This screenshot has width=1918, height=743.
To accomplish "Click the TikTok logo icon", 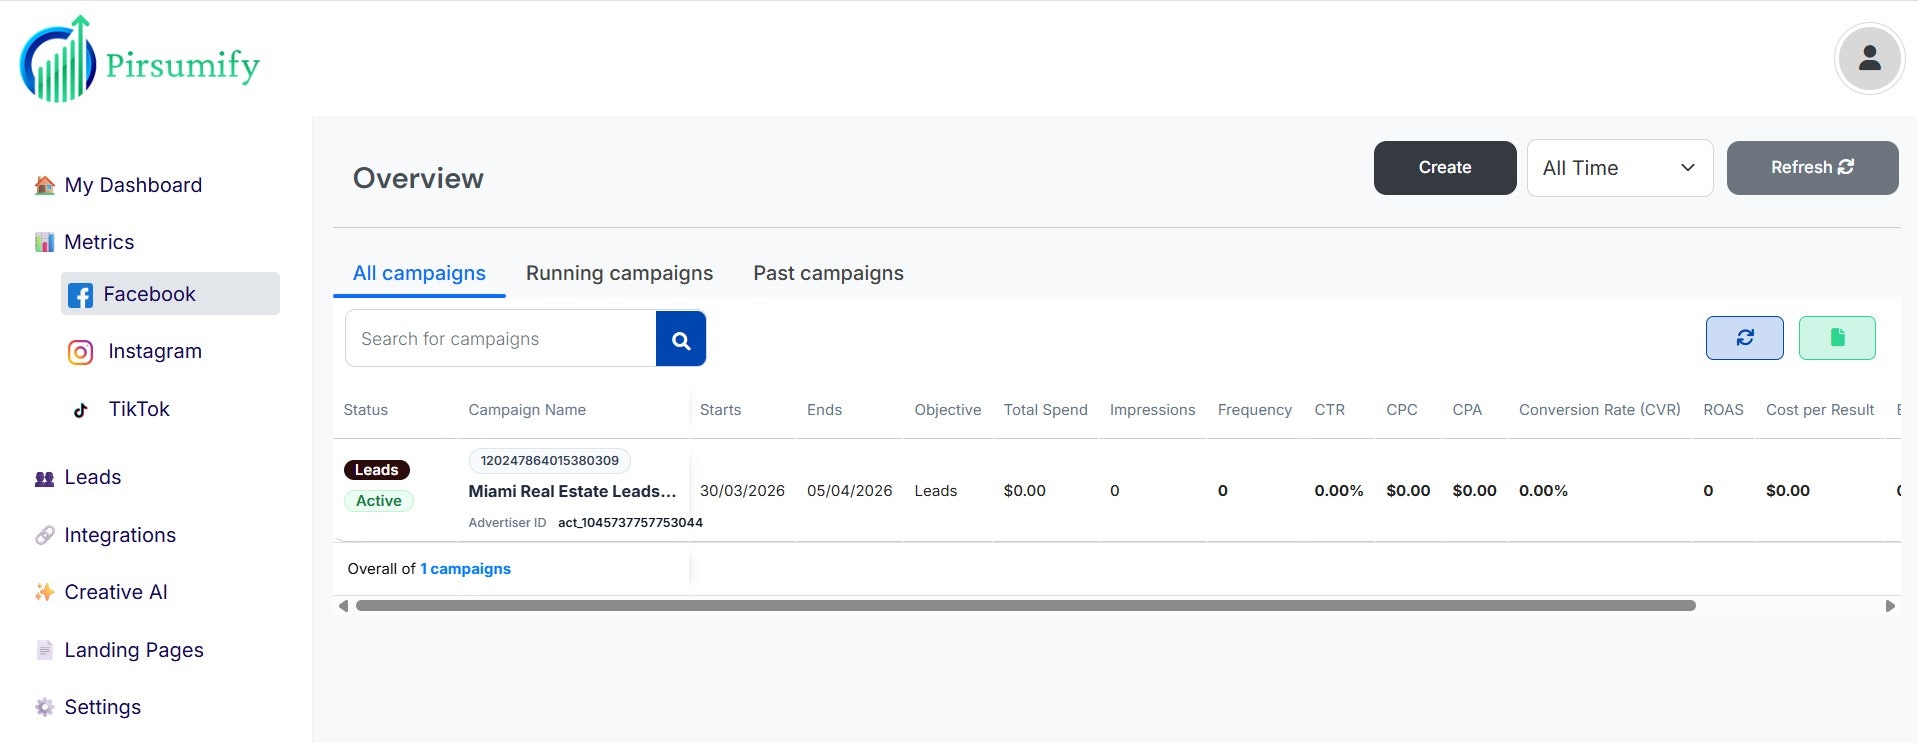I will tap(81, 410).
